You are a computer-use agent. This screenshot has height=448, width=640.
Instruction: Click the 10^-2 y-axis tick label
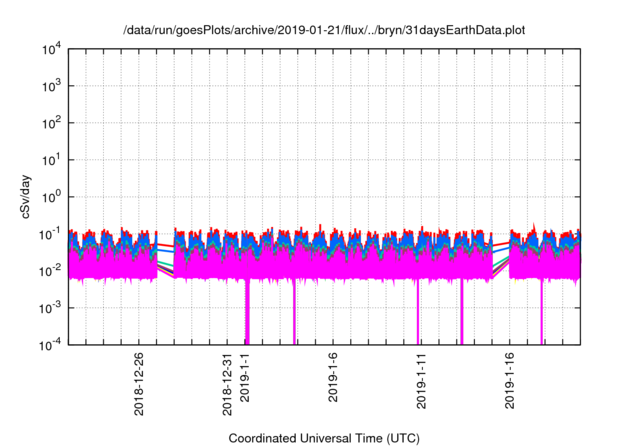tap(51, 271)
